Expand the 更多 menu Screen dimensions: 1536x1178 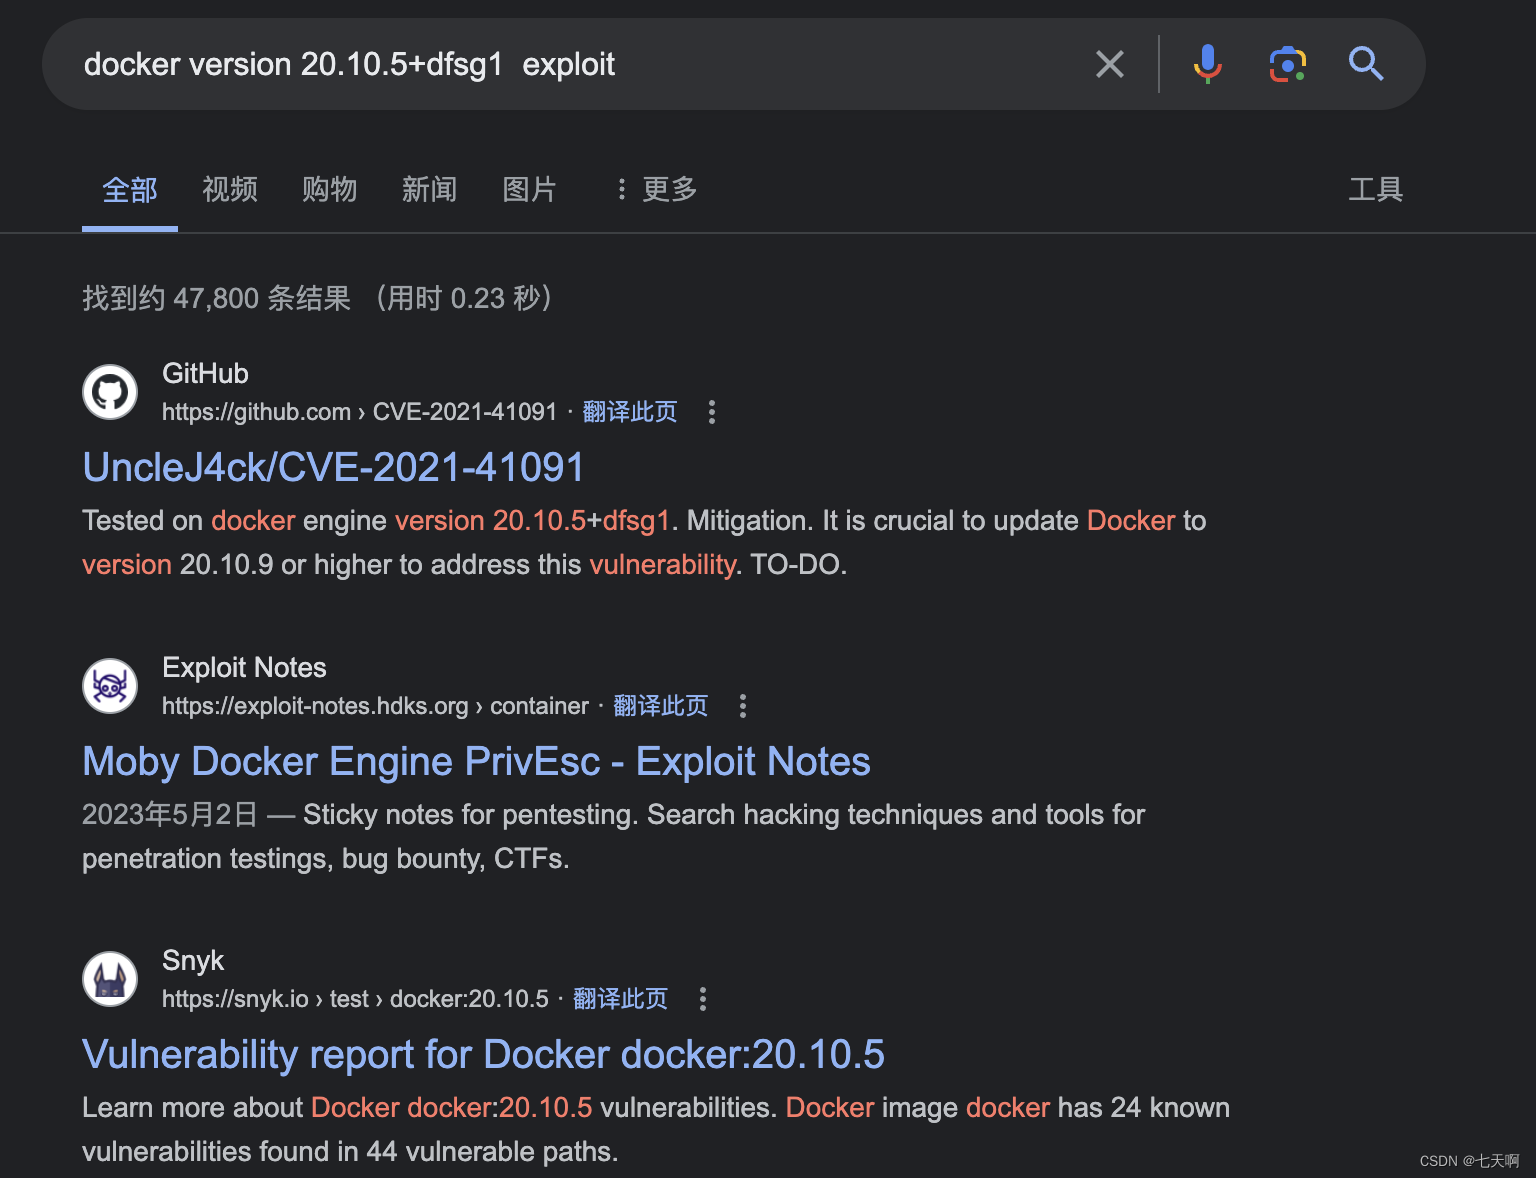point(656,189)
